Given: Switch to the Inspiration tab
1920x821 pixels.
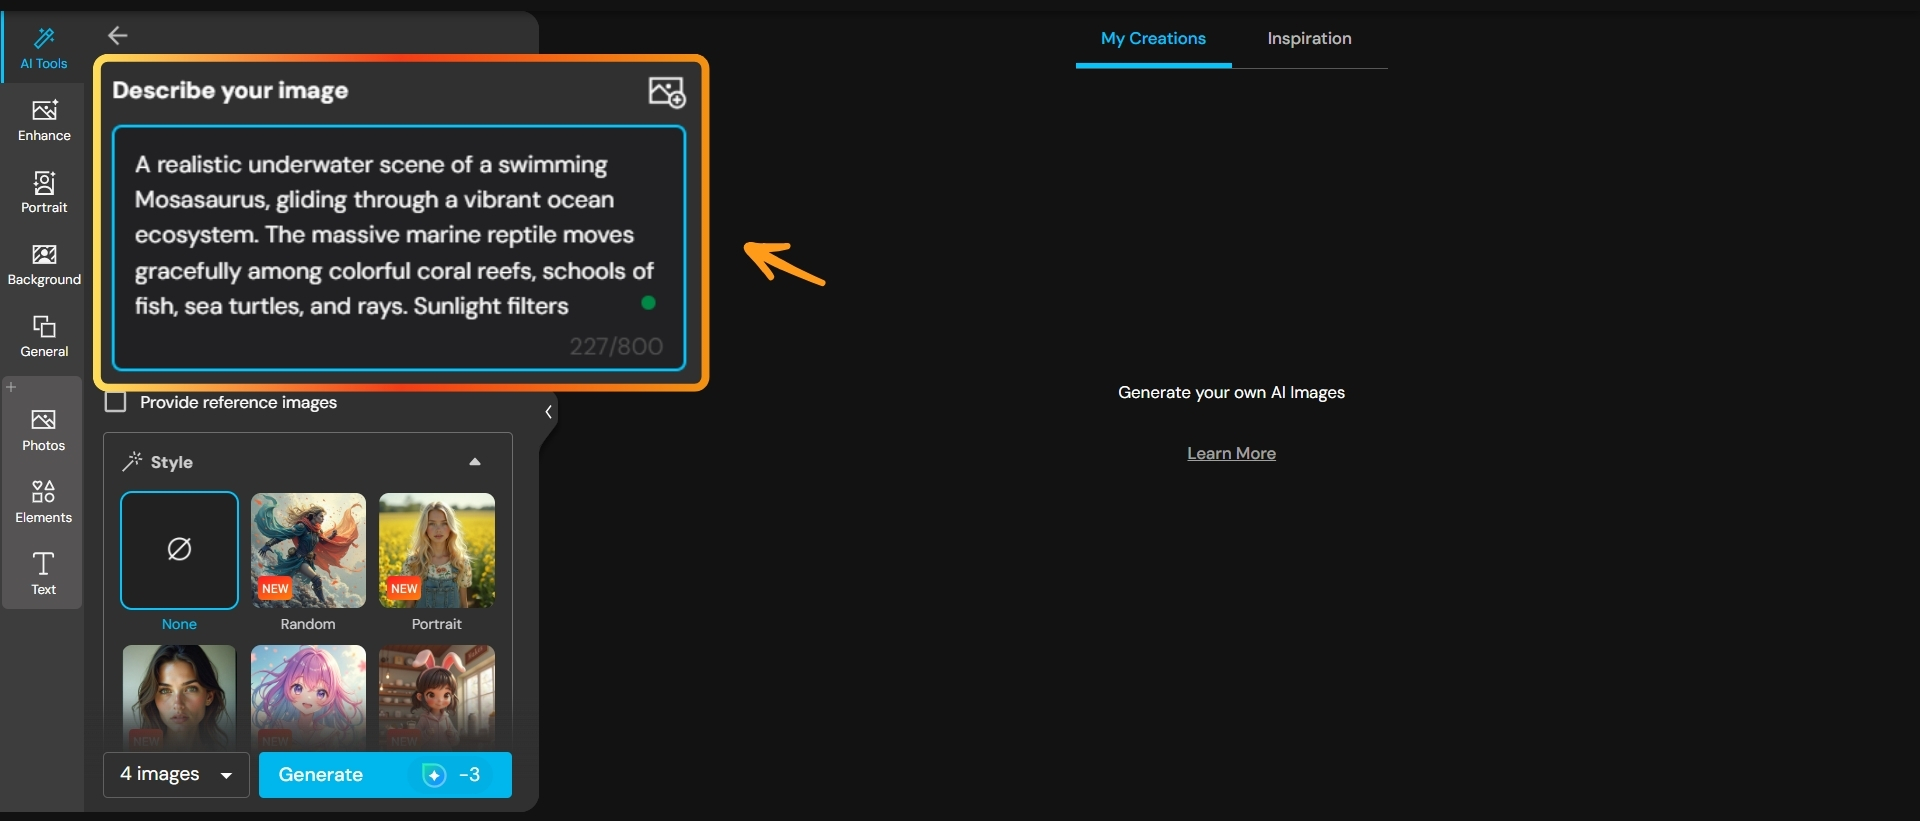Looking at the screenshot, I should [1309, 39].
